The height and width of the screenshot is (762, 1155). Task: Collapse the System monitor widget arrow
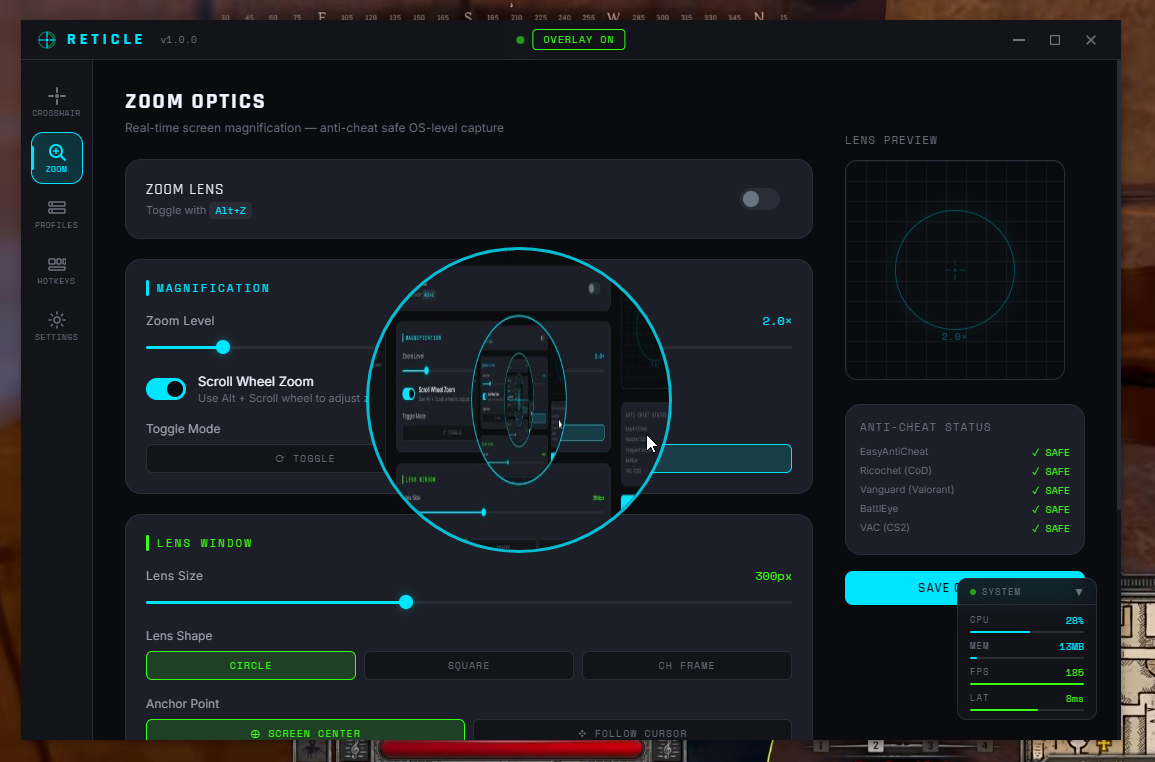tap(1078, 592)
